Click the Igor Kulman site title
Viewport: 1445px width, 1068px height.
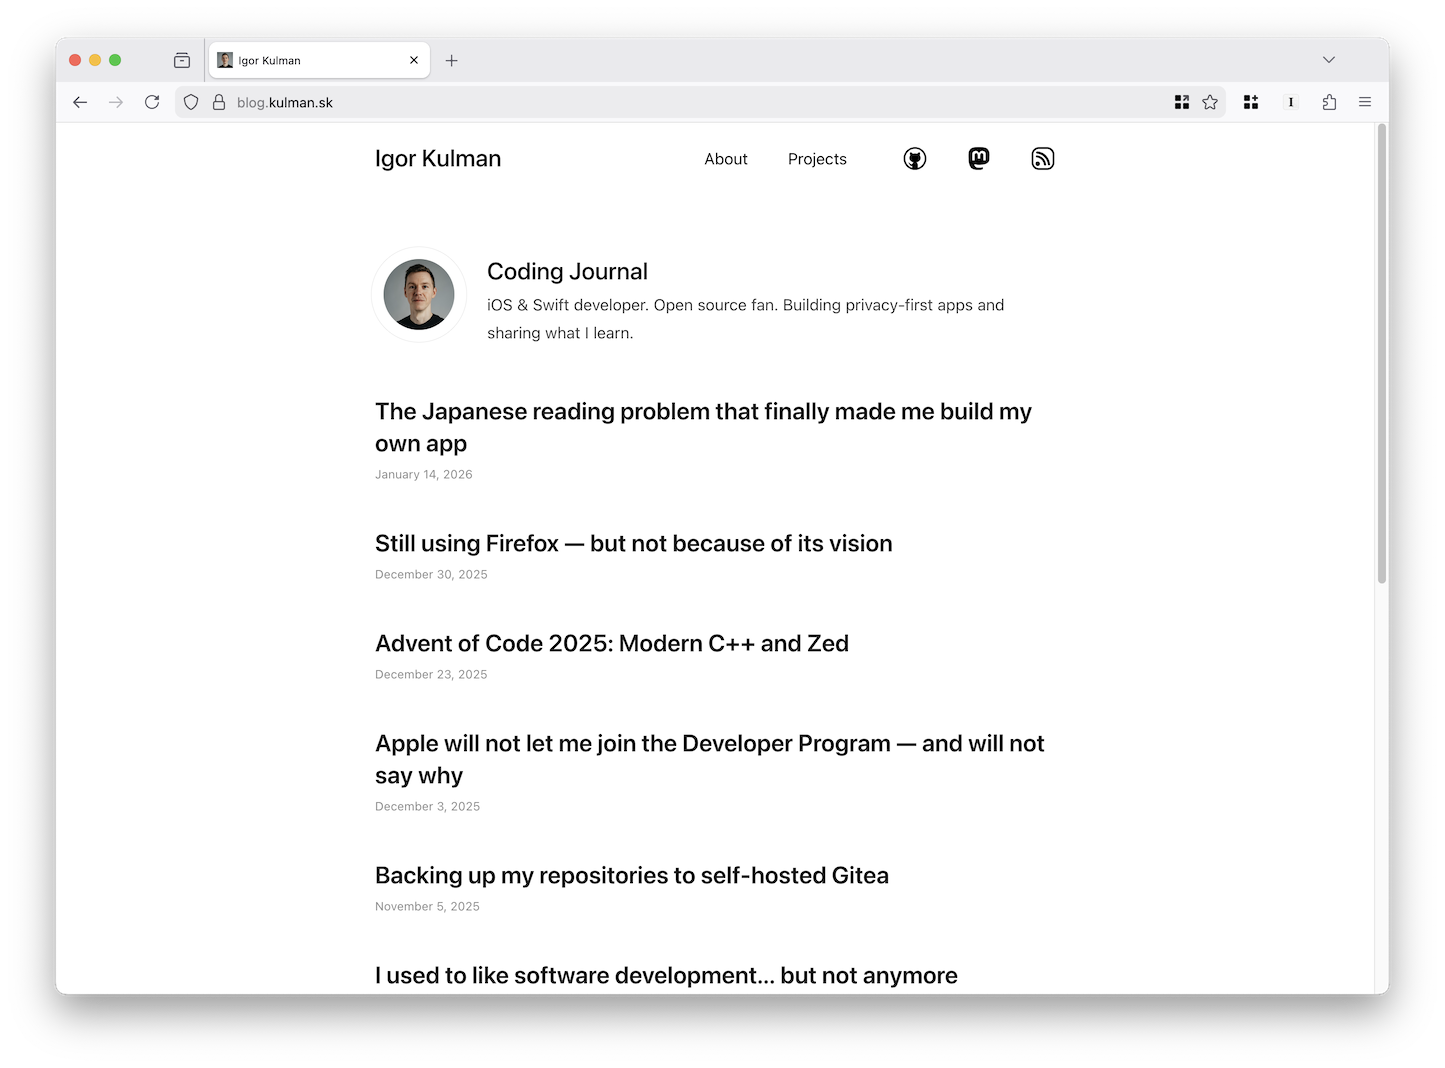coord(438,159)
